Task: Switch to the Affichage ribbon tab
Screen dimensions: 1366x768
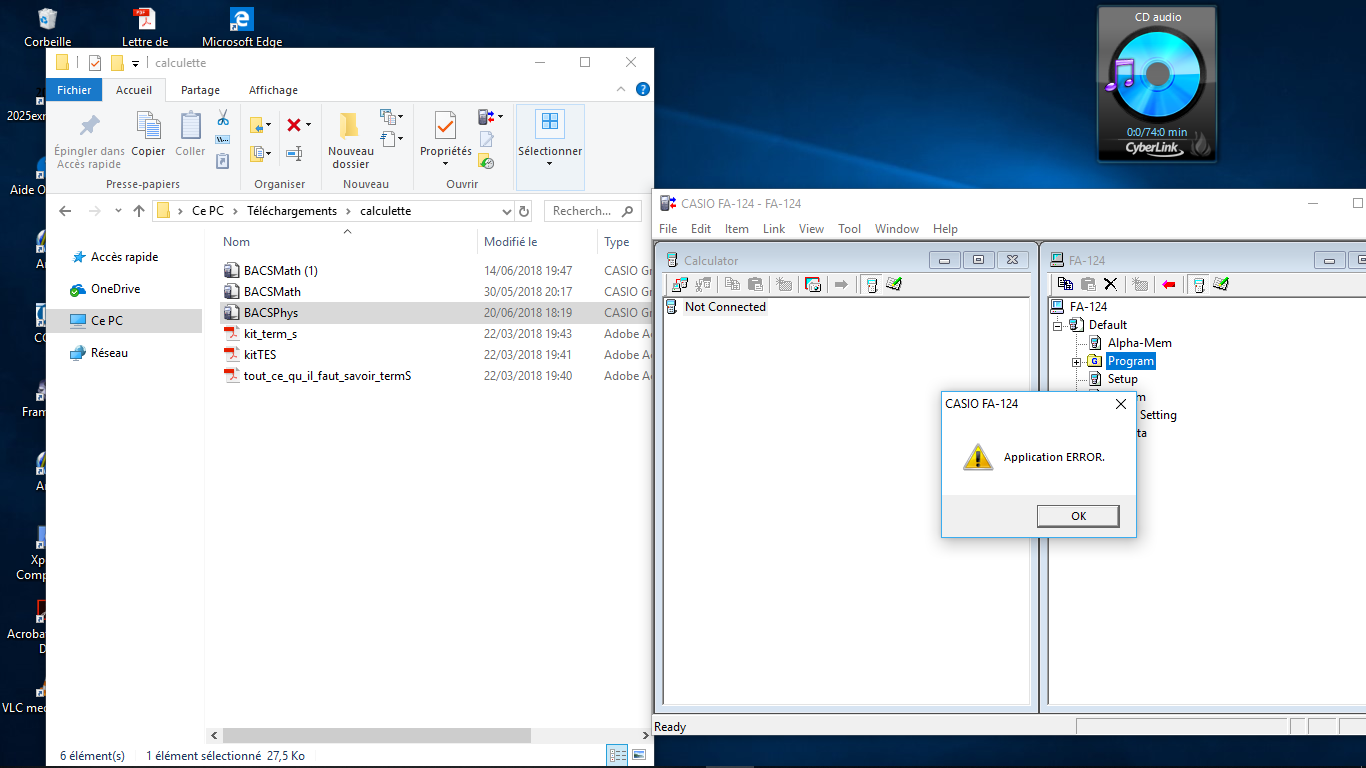Action: coord(273,90)
